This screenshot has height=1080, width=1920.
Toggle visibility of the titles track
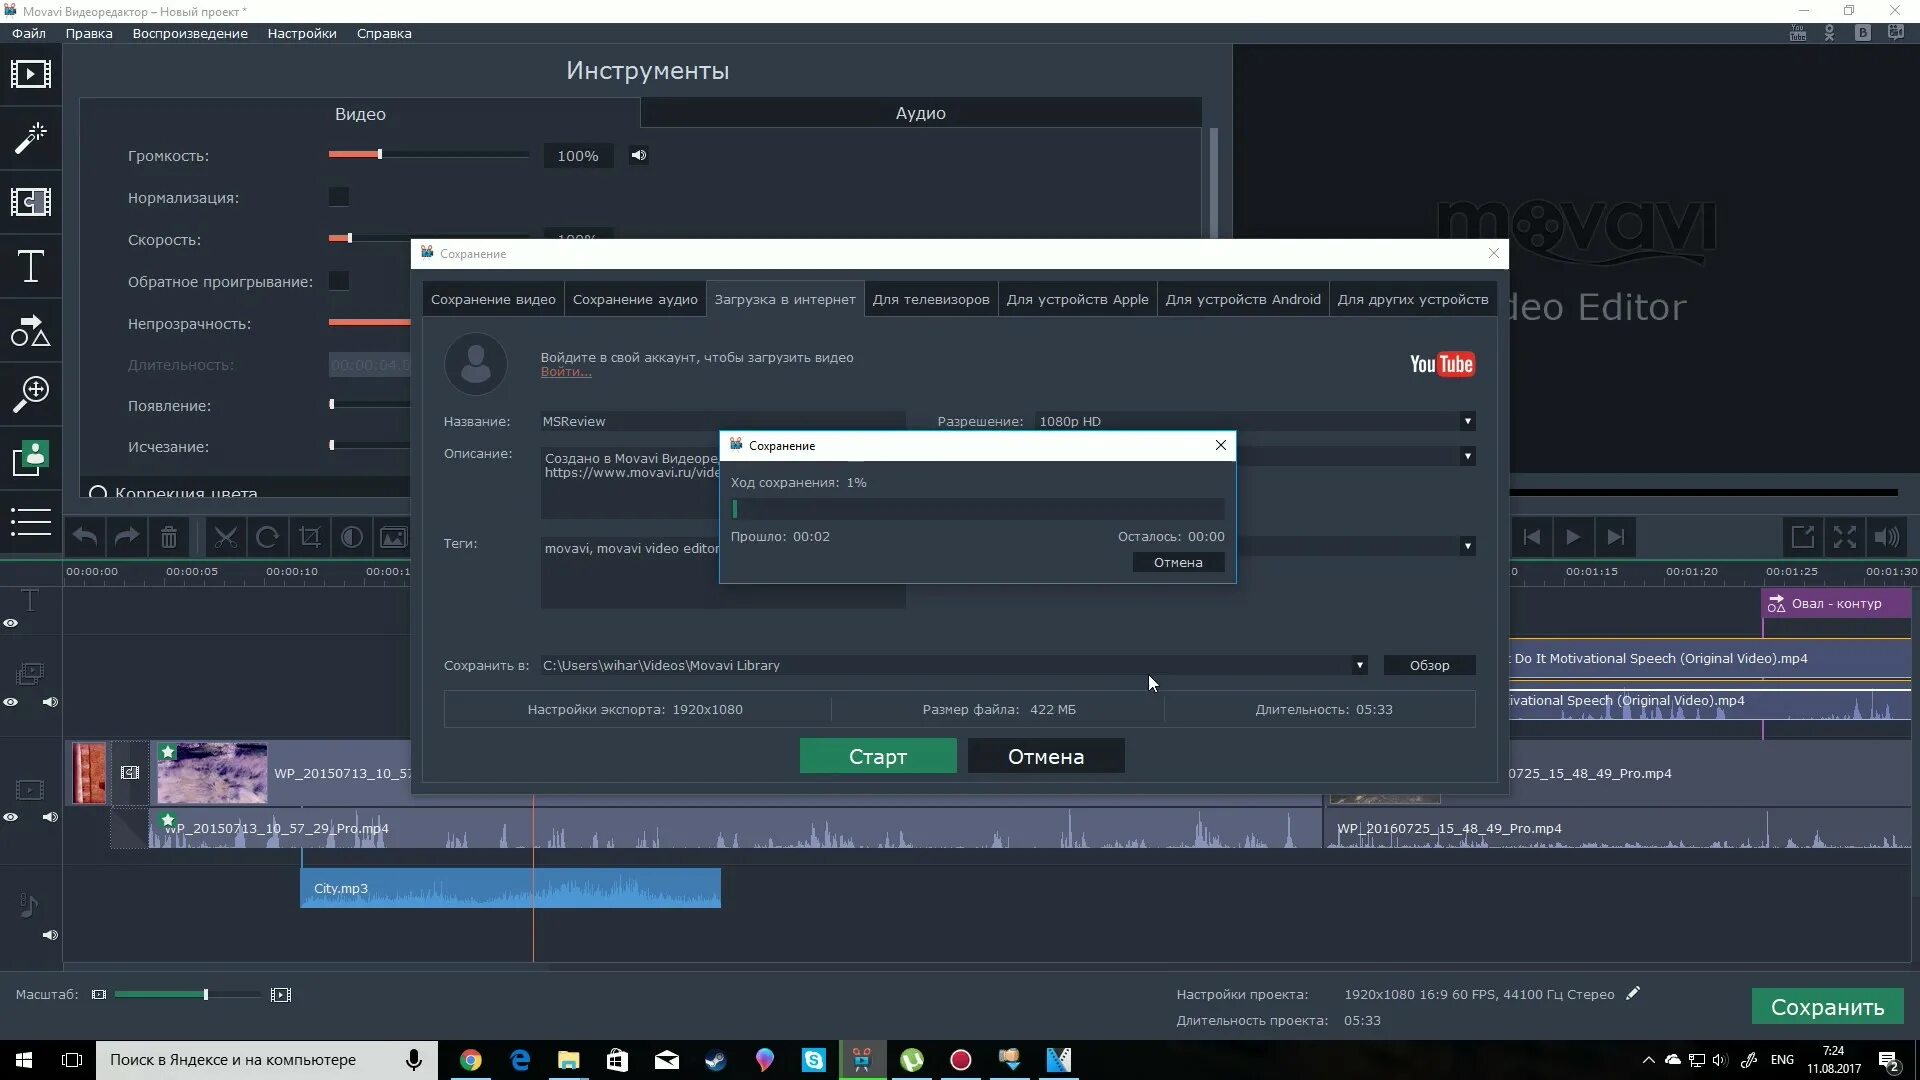point(11,623)
